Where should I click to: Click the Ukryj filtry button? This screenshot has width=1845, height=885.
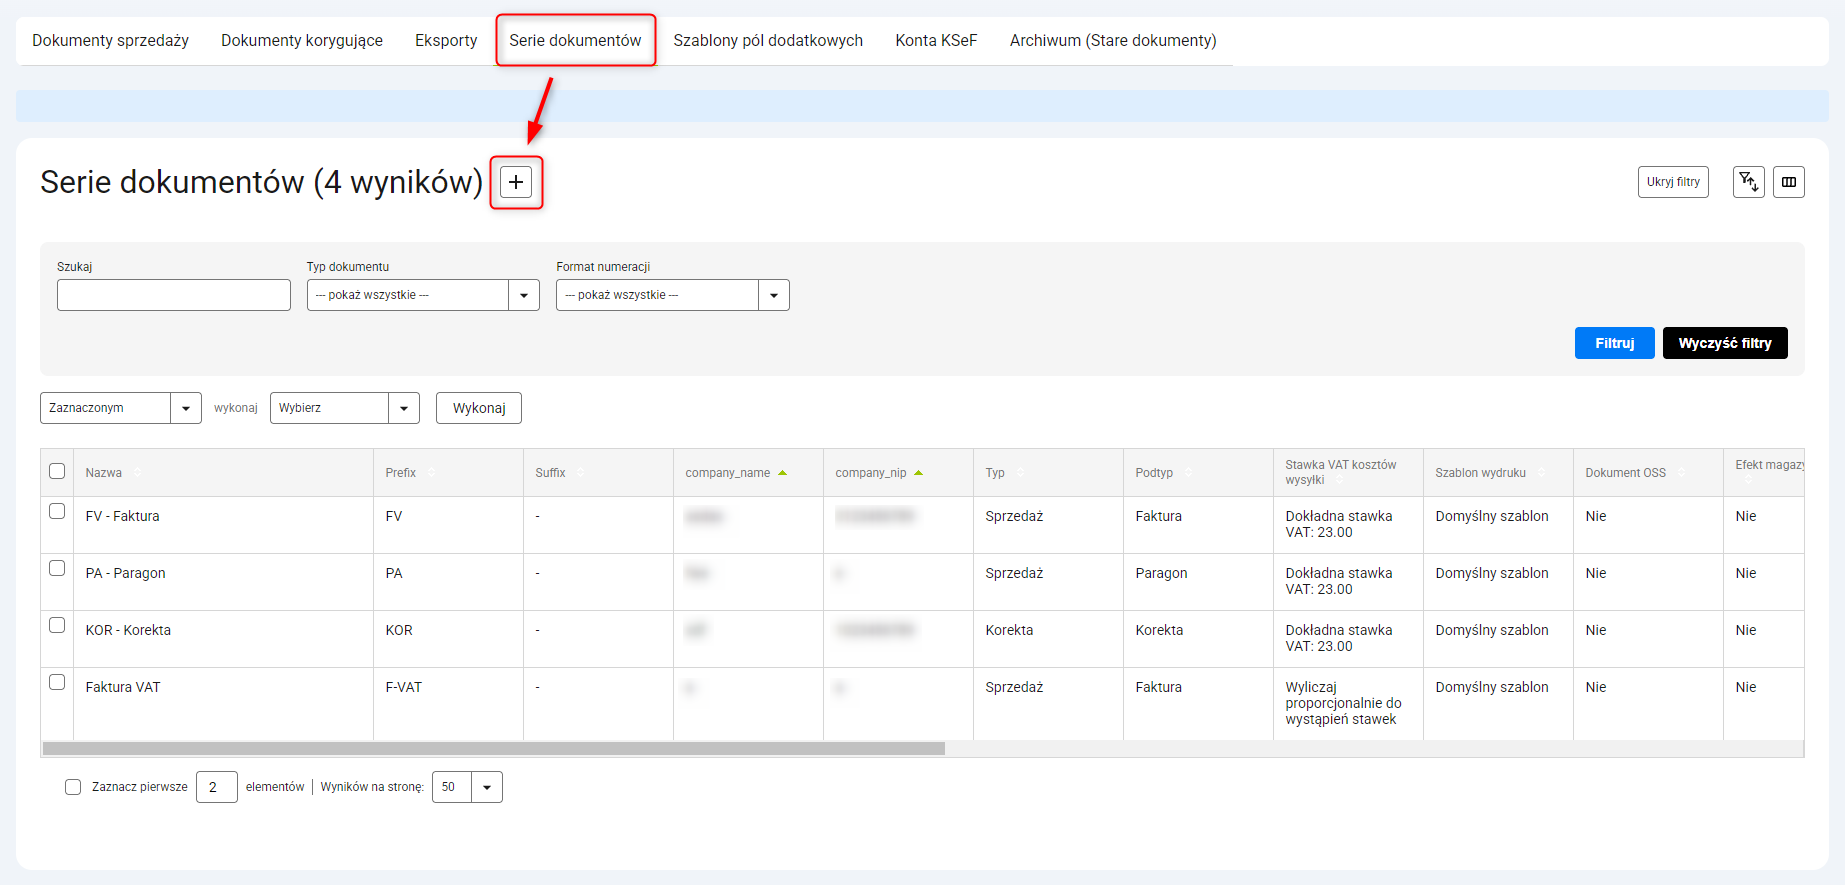(x=1673, y=182)
